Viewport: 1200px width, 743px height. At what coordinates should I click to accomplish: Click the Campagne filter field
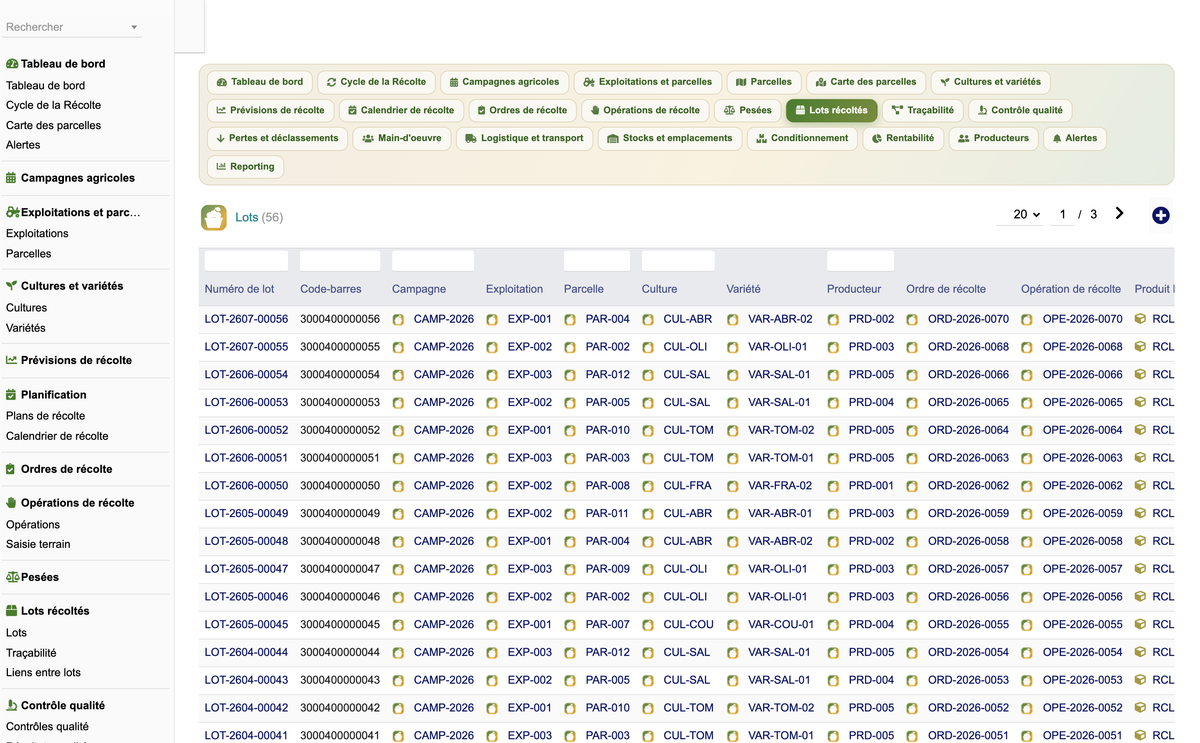pyautogui.click(x=433, y=261)
